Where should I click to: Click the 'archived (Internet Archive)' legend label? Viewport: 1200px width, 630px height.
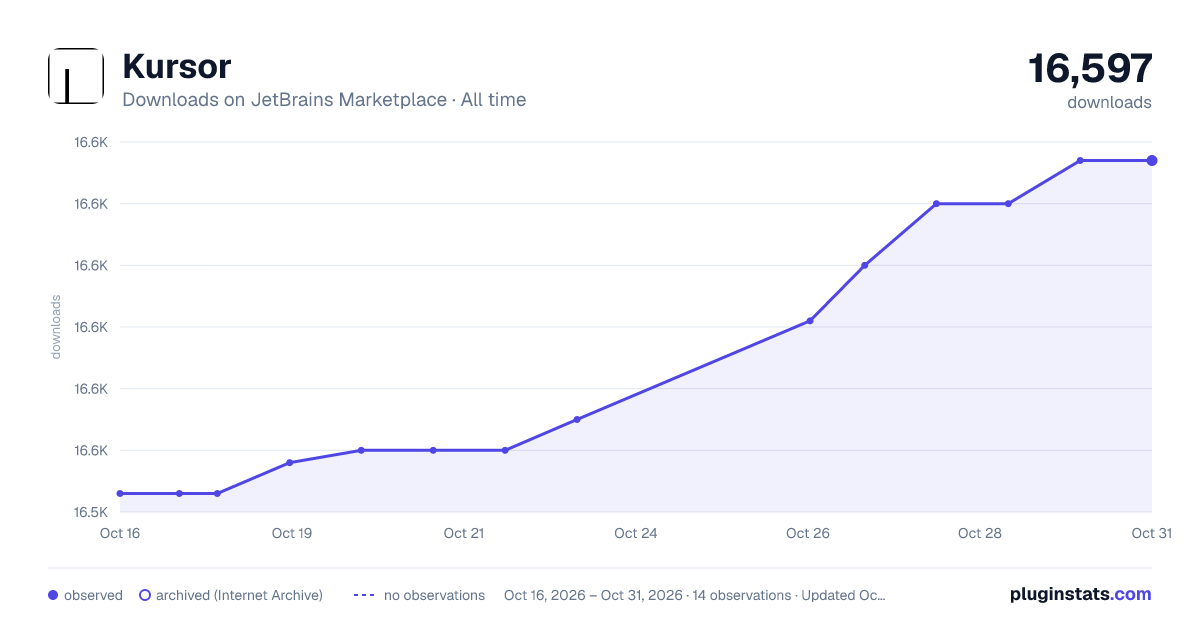point(239,595)
